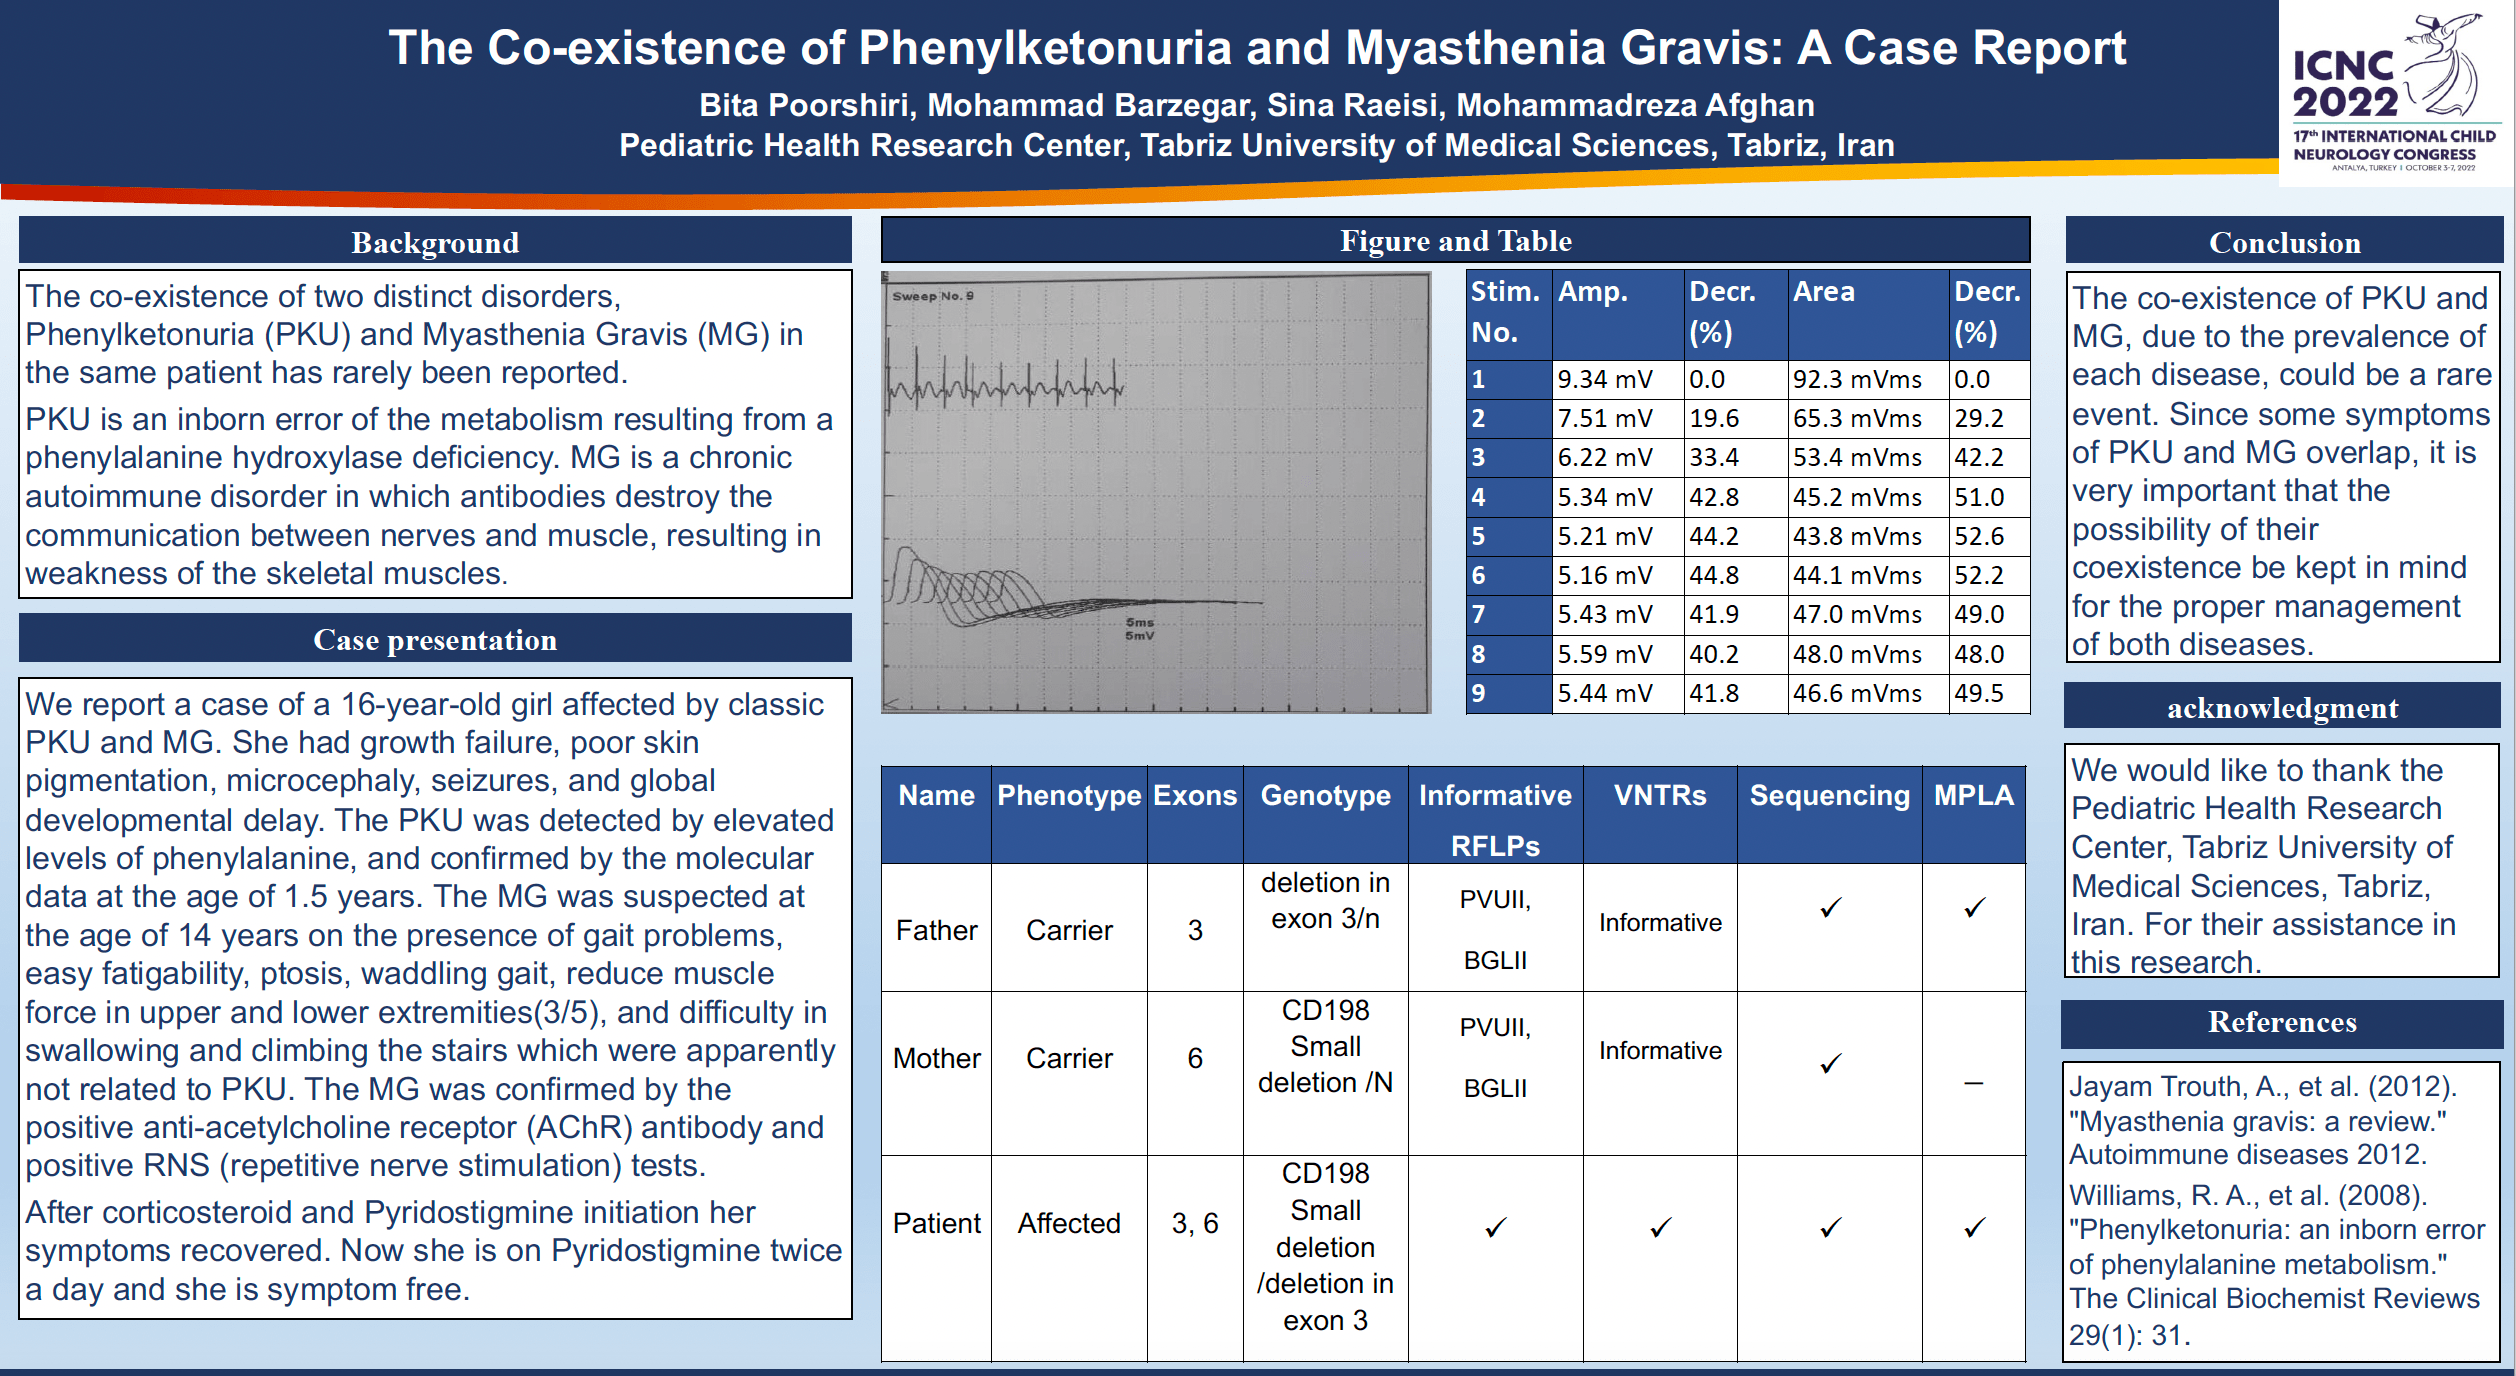
Task: Click the 5.21 mV amplitude cell
Action: tap(1618, 536)
